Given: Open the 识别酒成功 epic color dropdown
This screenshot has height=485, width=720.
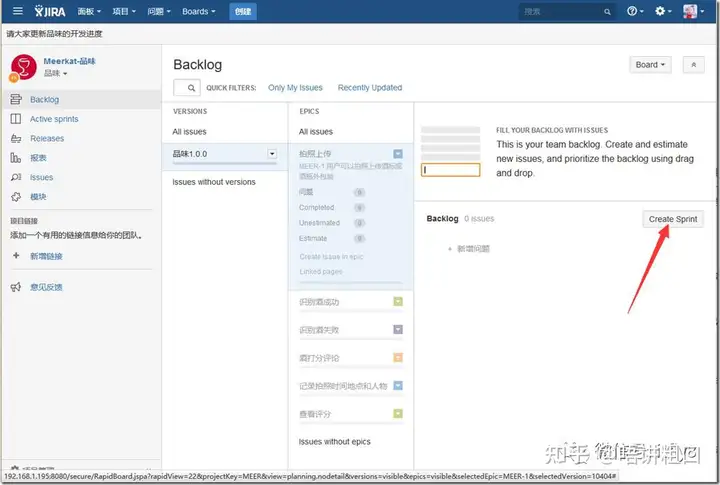Looking at the screenshot, I should pyautogui.click(x=398, y=301).
